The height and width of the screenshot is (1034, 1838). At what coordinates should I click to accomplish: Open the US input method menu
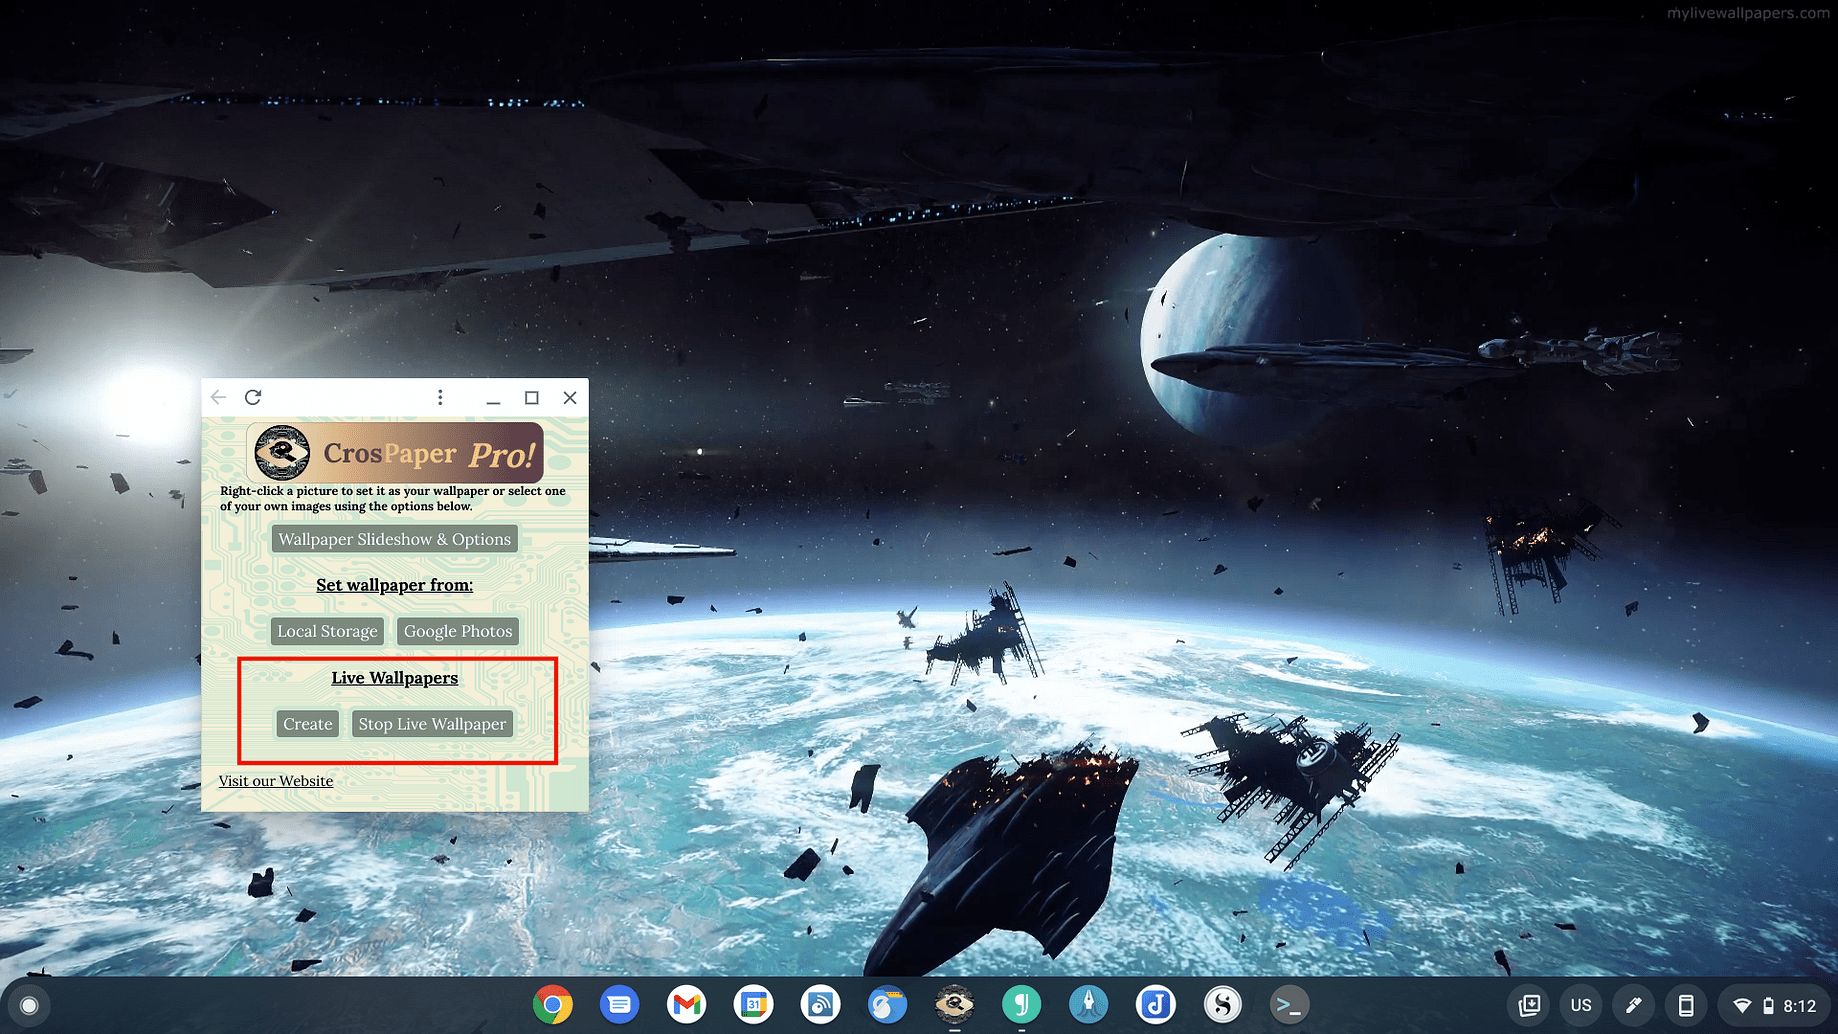tap(1581, 1005)
